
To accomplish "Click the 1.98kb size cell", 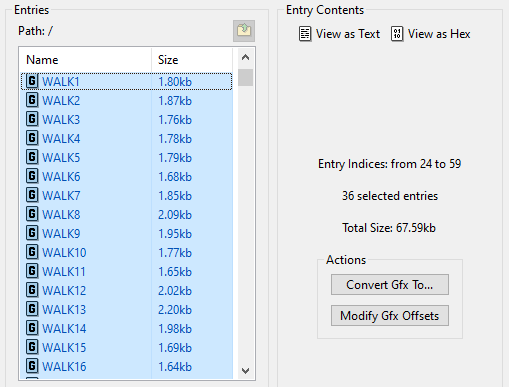I will [x=175, y=329].
